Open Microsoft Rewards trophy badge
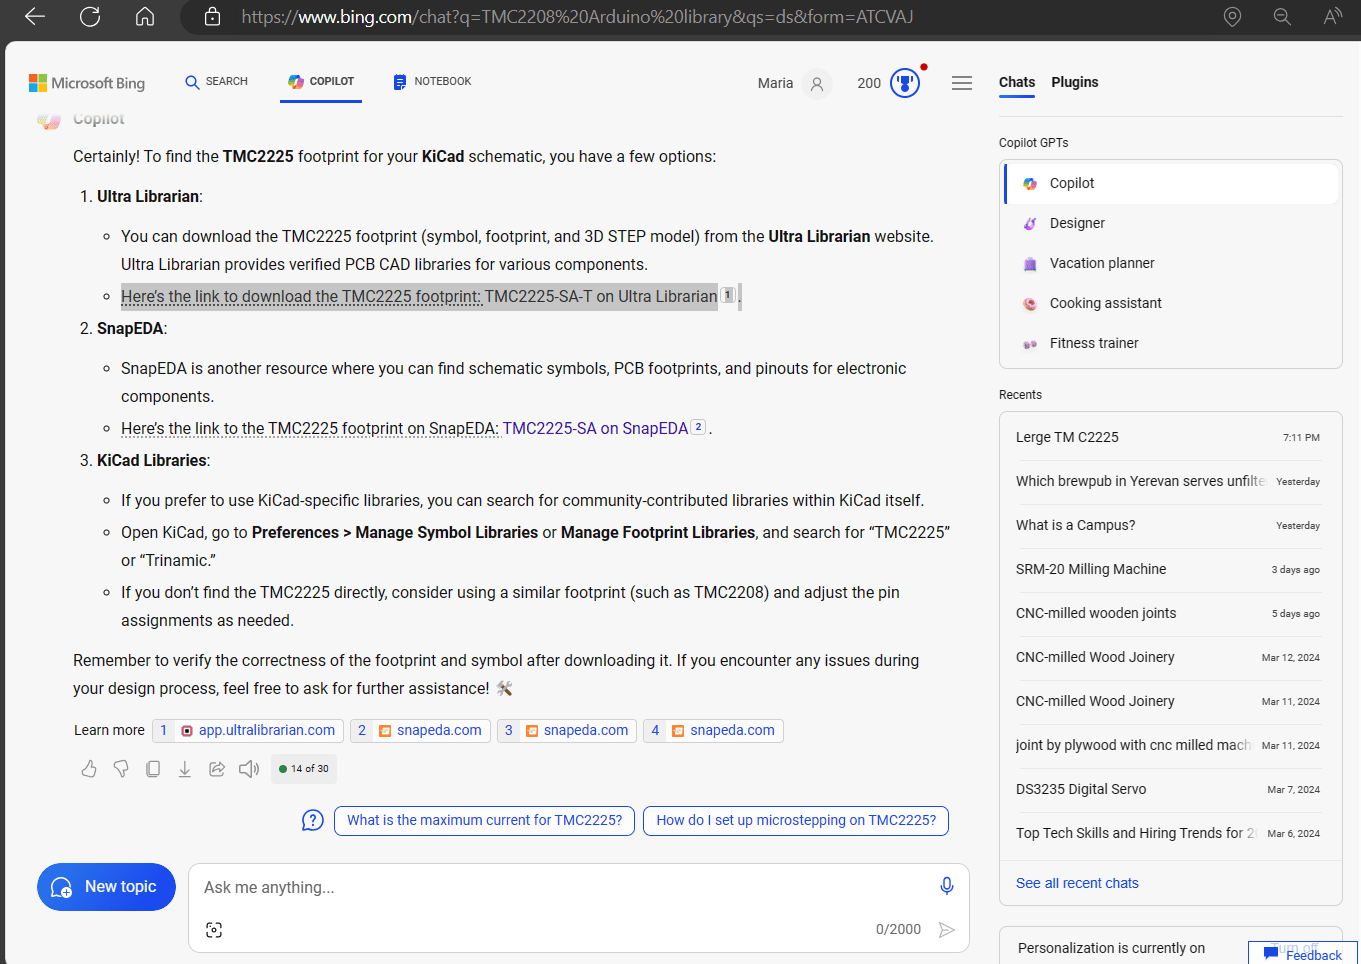Image resolution: width=1361 pixels, height=964 pixels. point(905,83)
